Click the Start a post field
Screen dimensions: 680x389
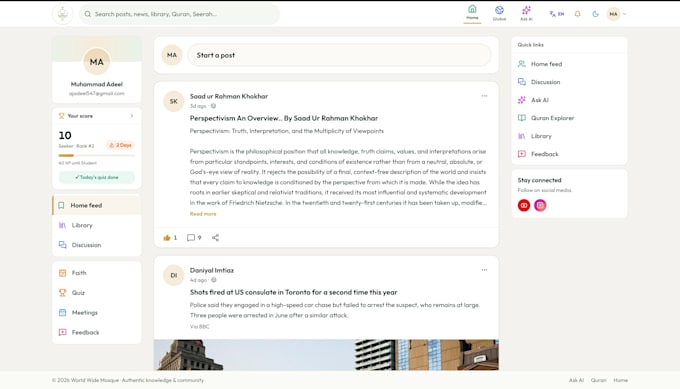[339, 55]
